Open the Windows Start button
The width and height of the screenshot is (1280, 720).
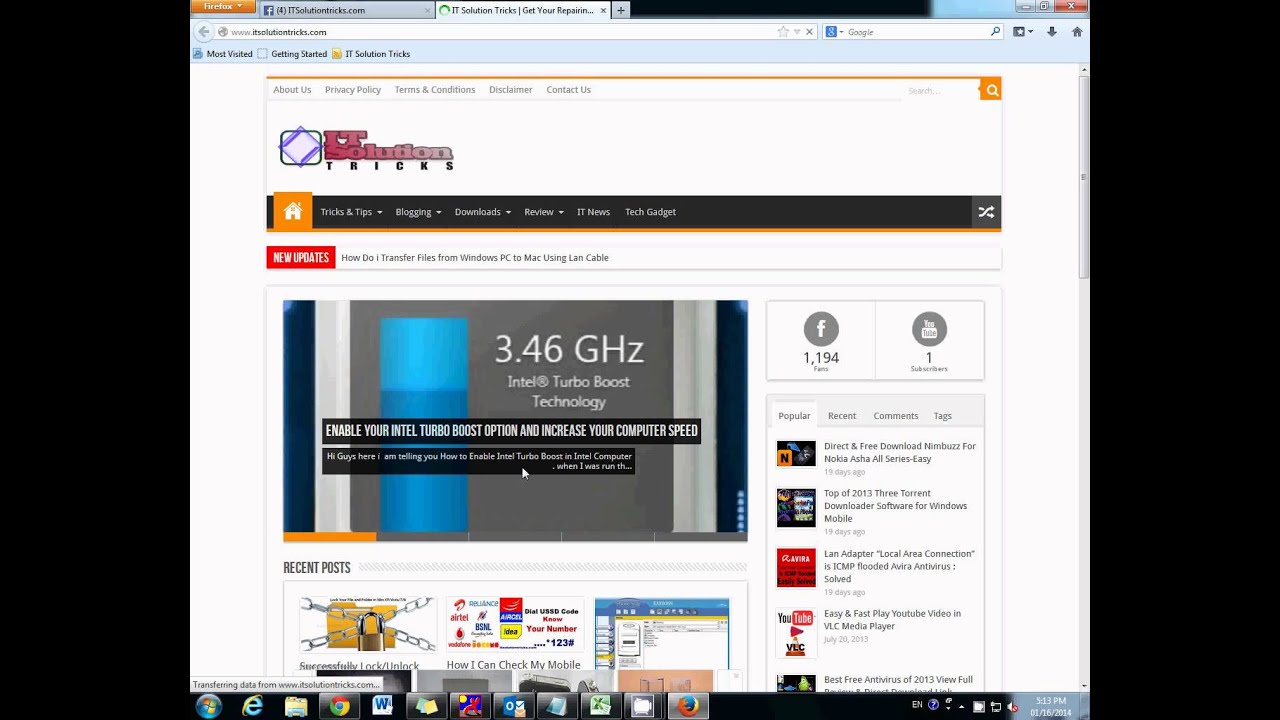tap(209, 706)
